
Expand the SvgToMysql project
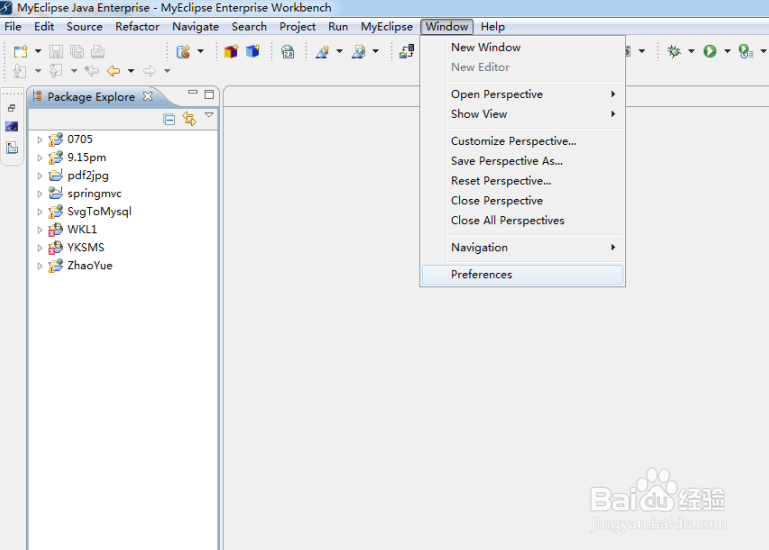click(40, 212)
